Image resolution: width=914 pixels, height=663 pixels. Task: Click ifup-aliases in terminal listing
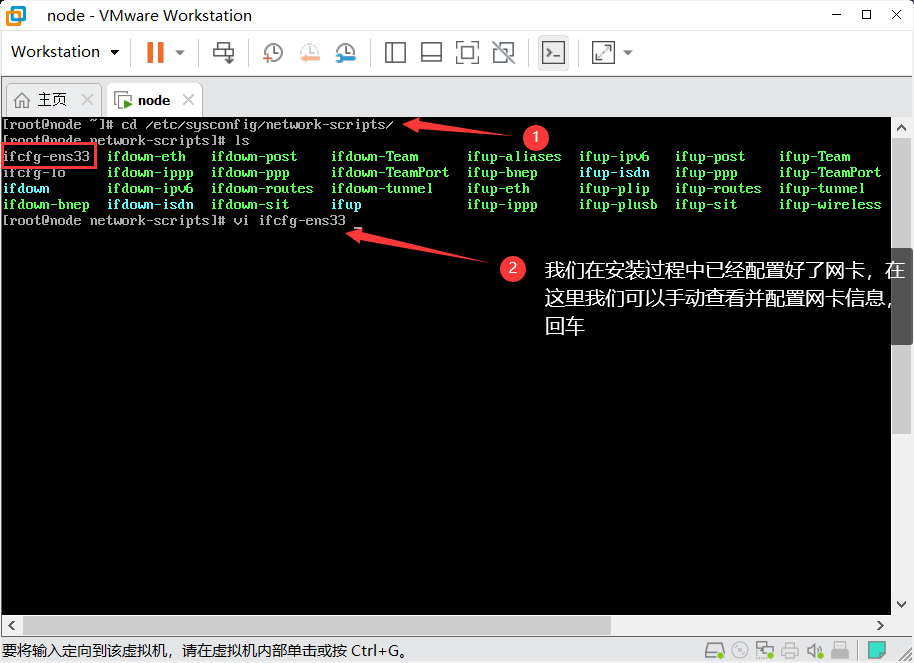514,156
